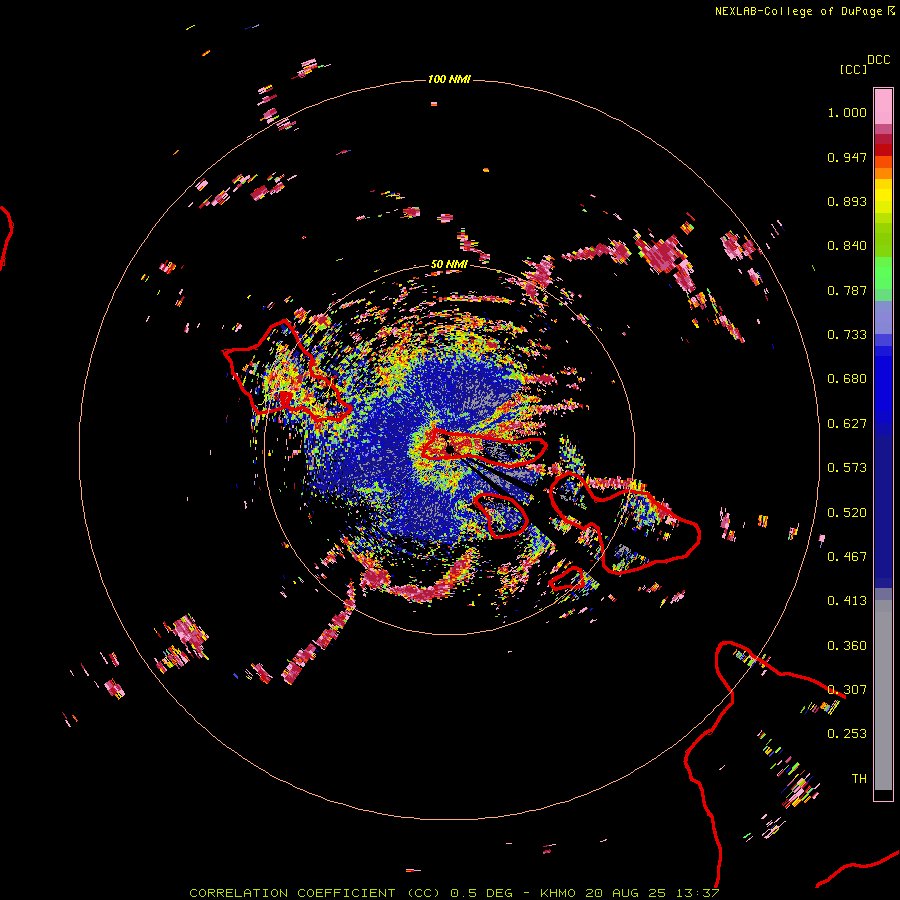Click the 50 NMI range ring label
The image size is (900, 900).
[449, 265]
